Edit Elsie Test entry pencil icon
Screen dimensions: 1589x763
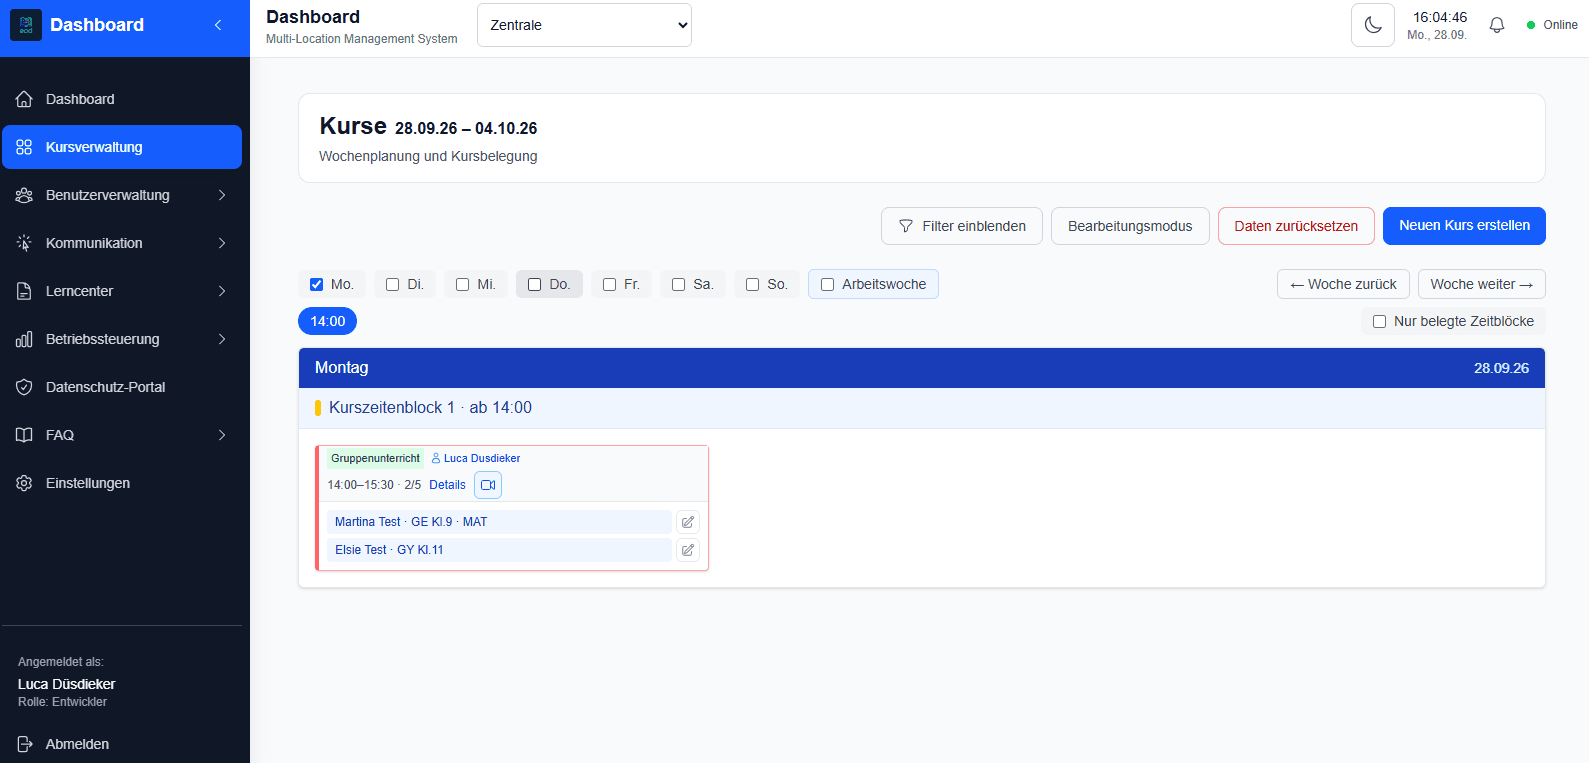coord(688,550)
